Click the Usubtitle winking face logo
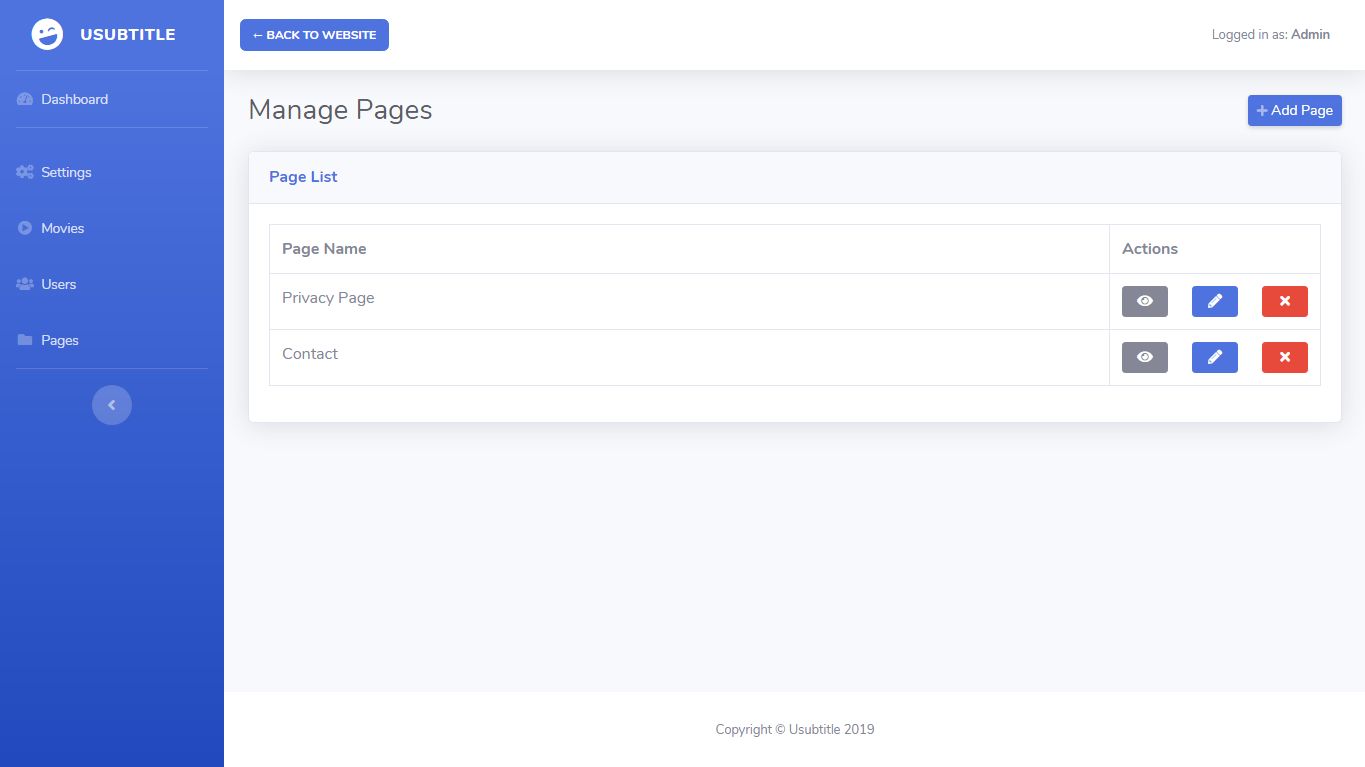Viewport: 1365px width, 767px height. coord(47,35)
